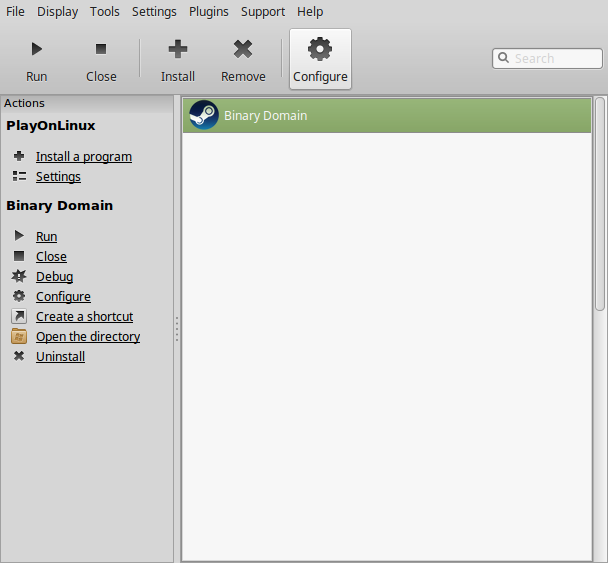Click the Settings link in Actions panel
608x563 pixels.
coord(58,177)
